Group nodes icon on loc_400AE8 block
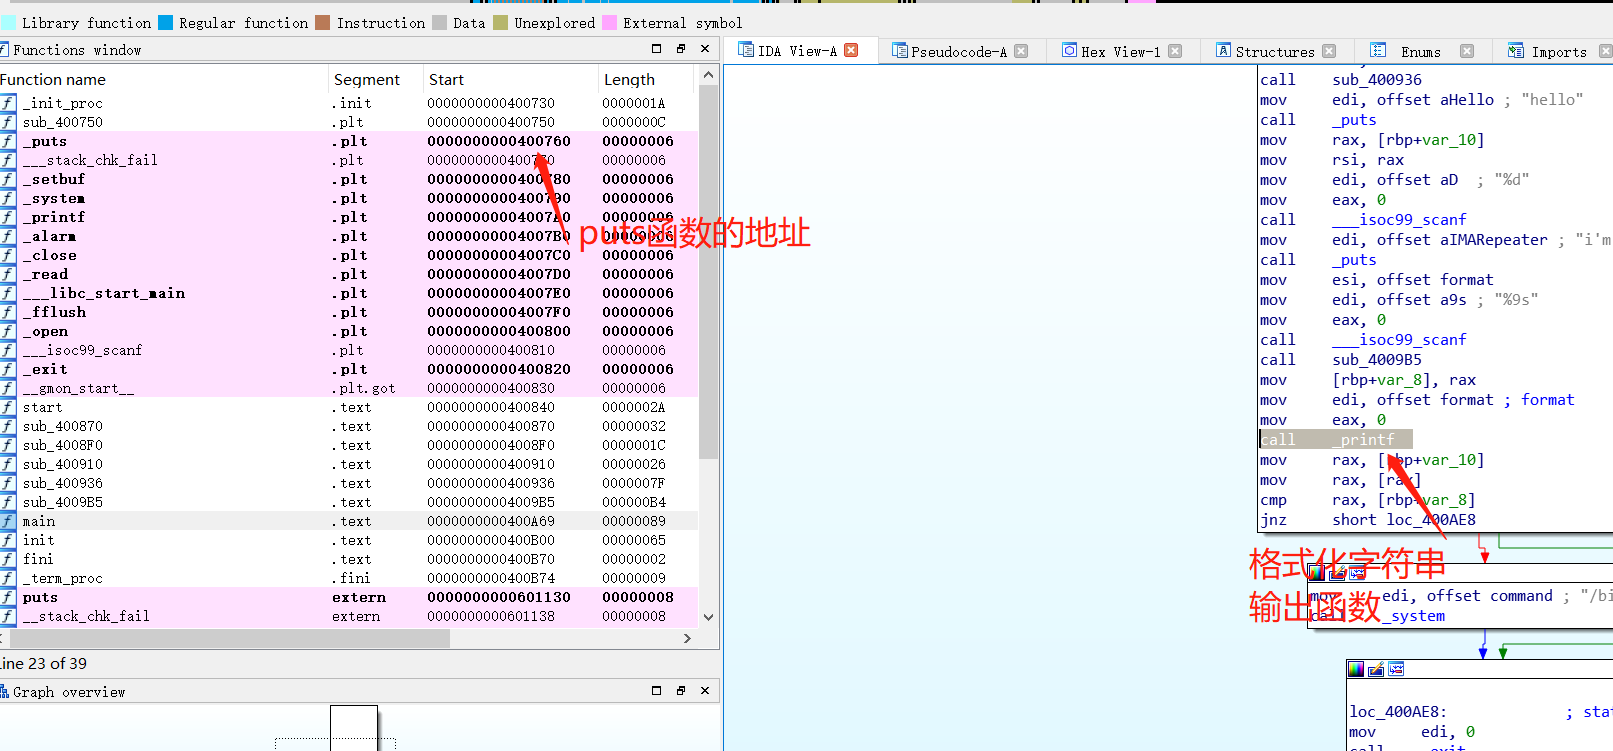Image resolution: width=1613 pixels, height=751 pixels. coord(1396,669)
